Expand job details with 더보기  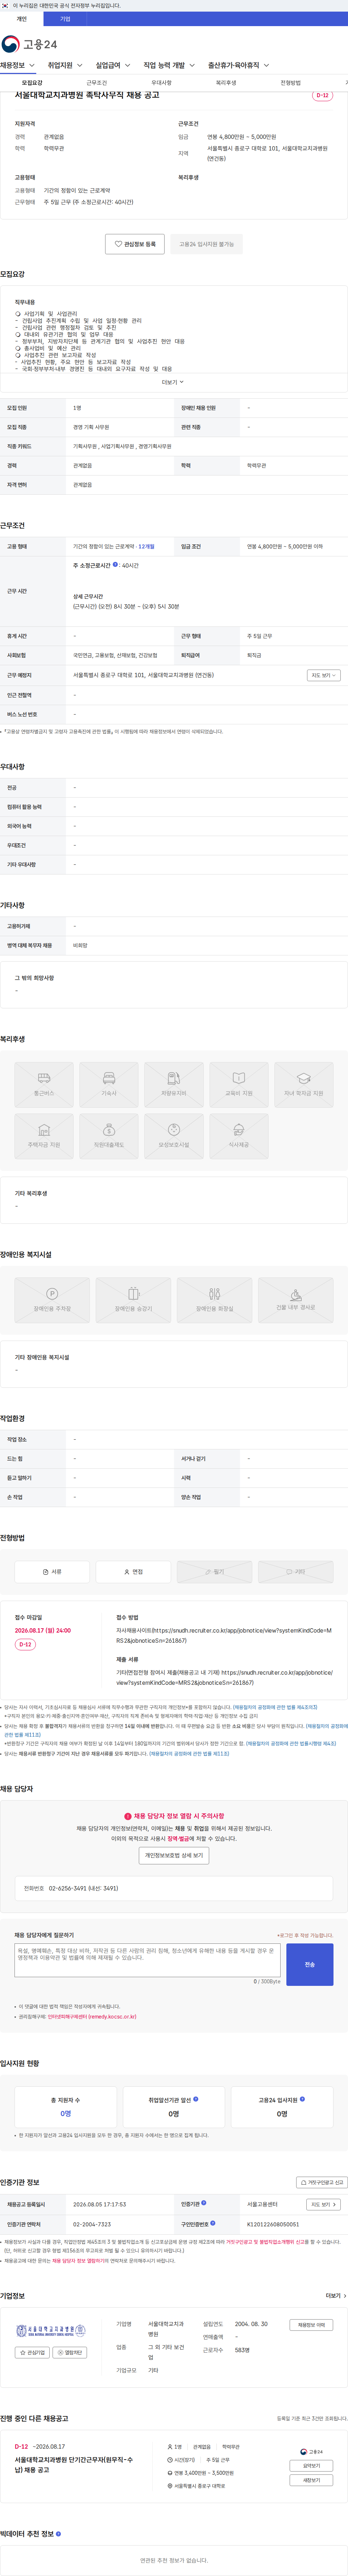coord(173,382)
